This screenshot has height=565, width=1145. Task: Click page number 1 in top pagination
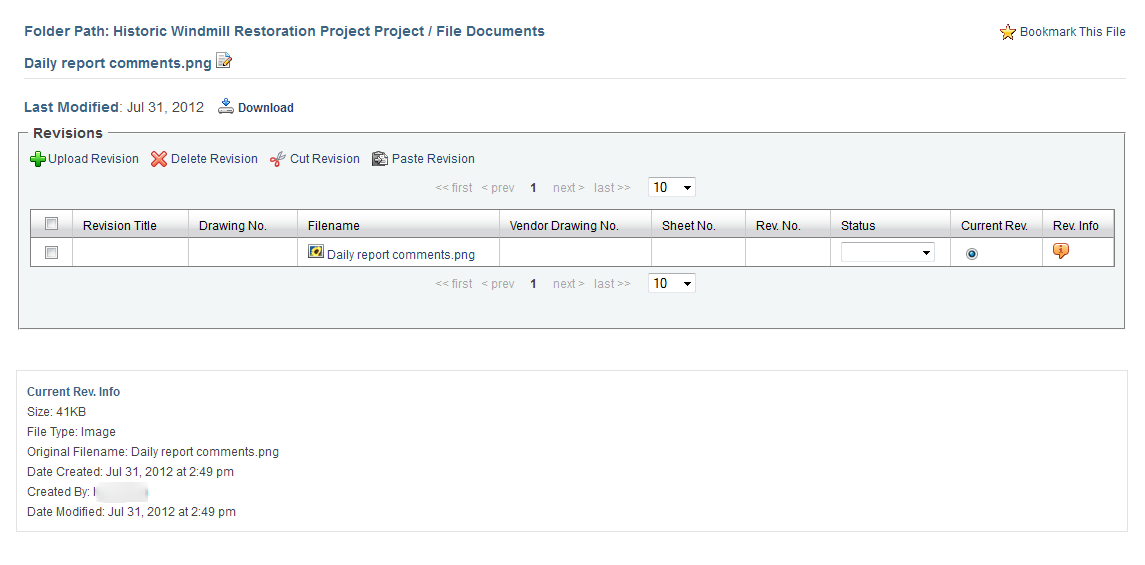(533, 188)
